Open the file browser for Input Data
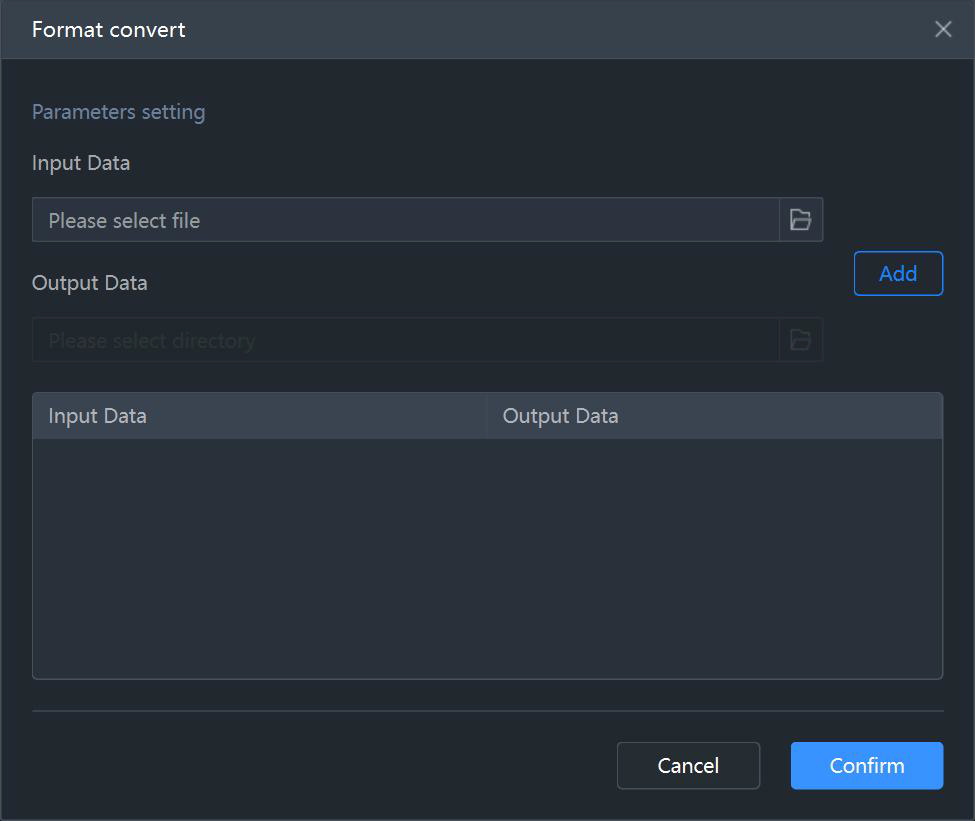The image size is (975, 821). (801, 220)
